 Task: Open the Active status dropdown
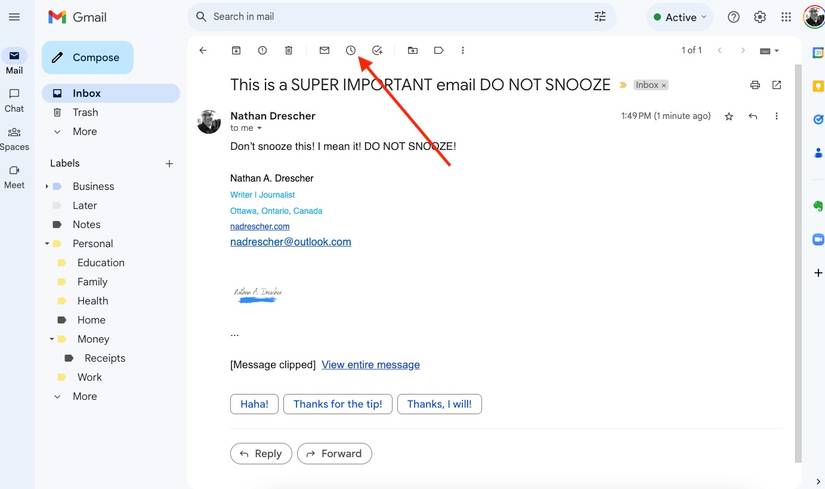pyautogui.click(x=679, y=17)
